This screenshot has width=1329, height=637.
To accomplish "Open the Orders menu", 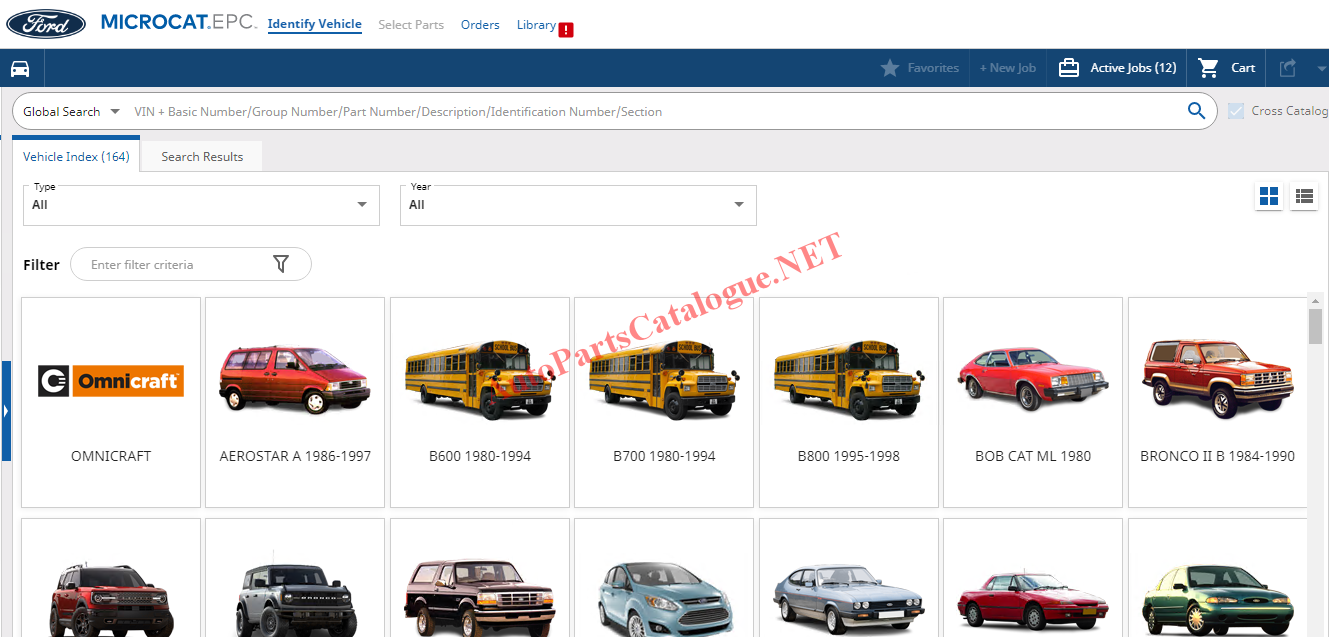I will coord(480,25).
